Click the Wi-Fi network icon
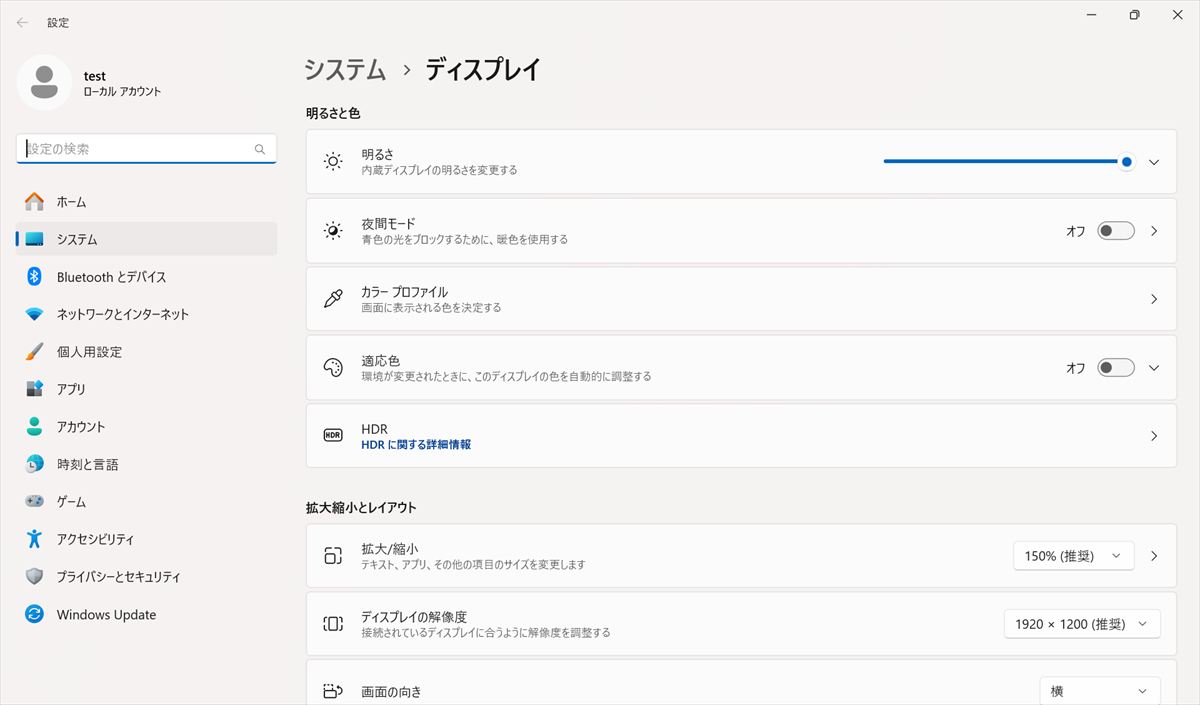The width and height of the screenshot is (1200, 705). point(35,314)
